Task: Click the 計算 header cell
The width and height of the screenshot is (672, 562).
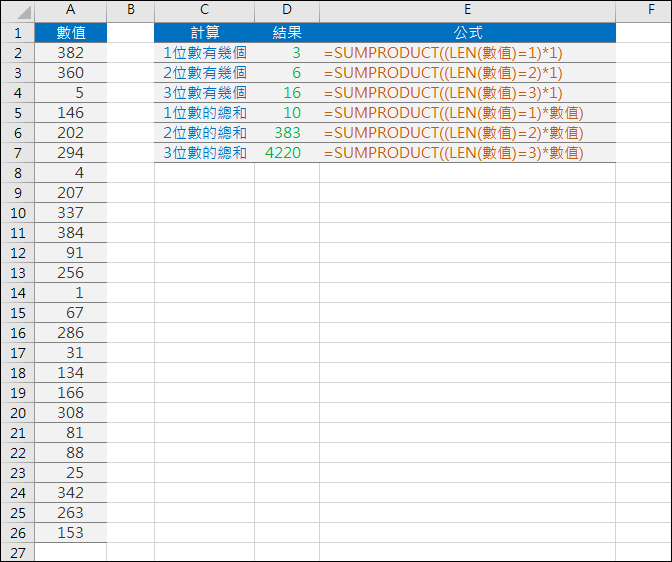Action: (x=204, y=33)
